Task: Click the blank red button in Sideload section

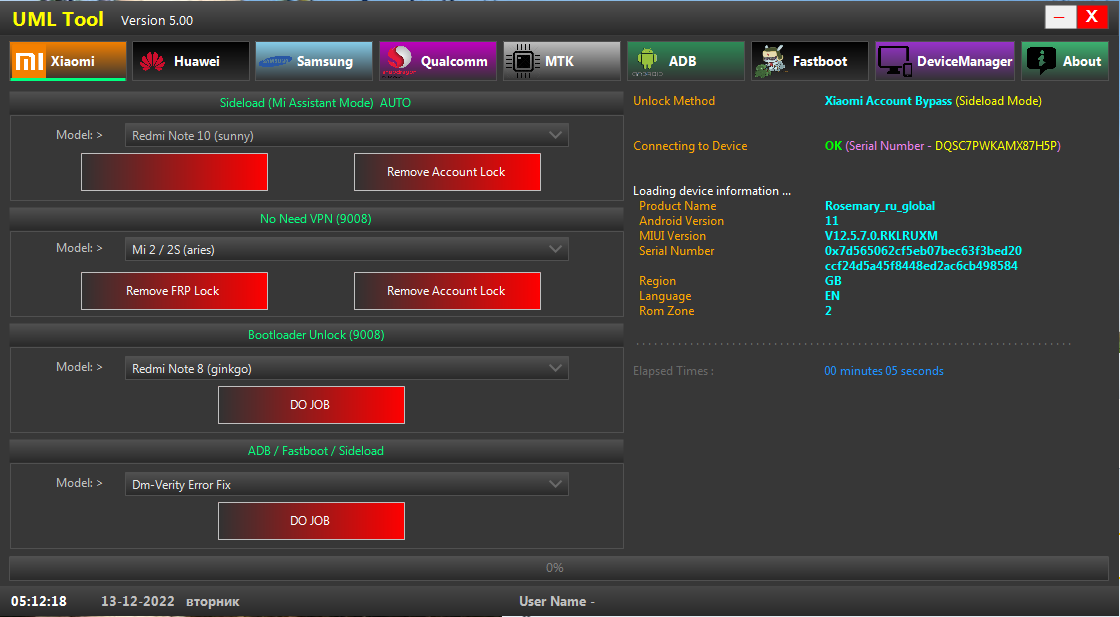Action: coord(174,172)
